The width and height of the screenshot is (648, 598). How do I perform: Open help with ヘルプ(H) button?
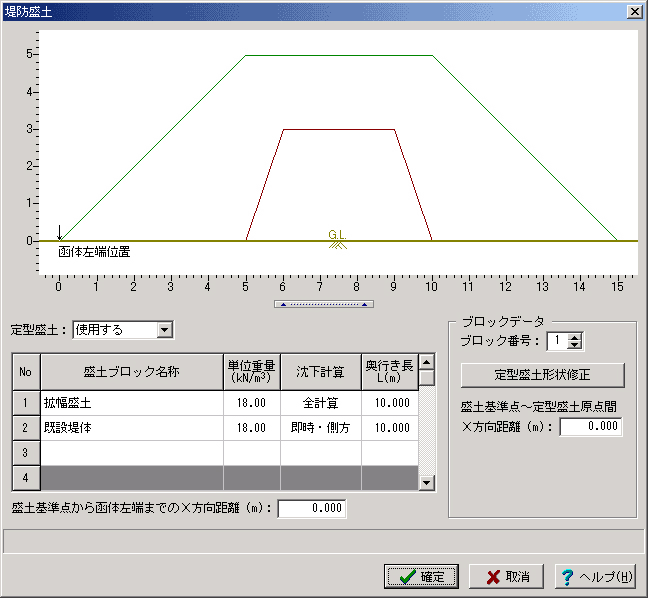pos(596,576)
